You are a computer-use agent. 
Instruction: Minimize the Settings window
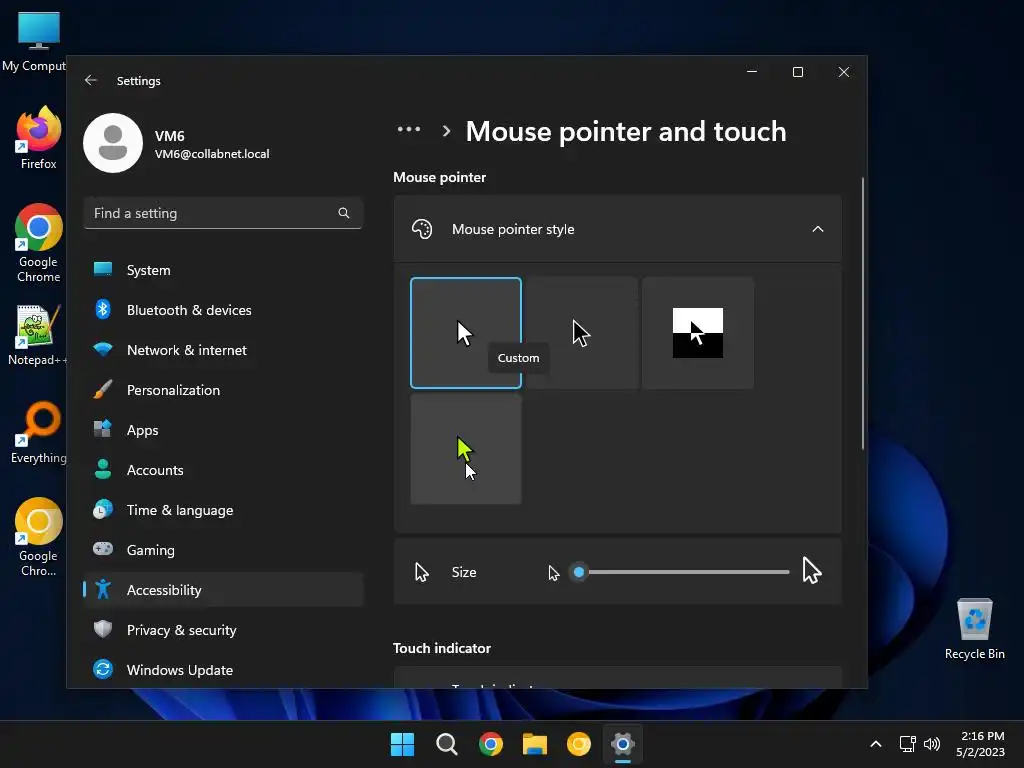click(x=752, y=72)
